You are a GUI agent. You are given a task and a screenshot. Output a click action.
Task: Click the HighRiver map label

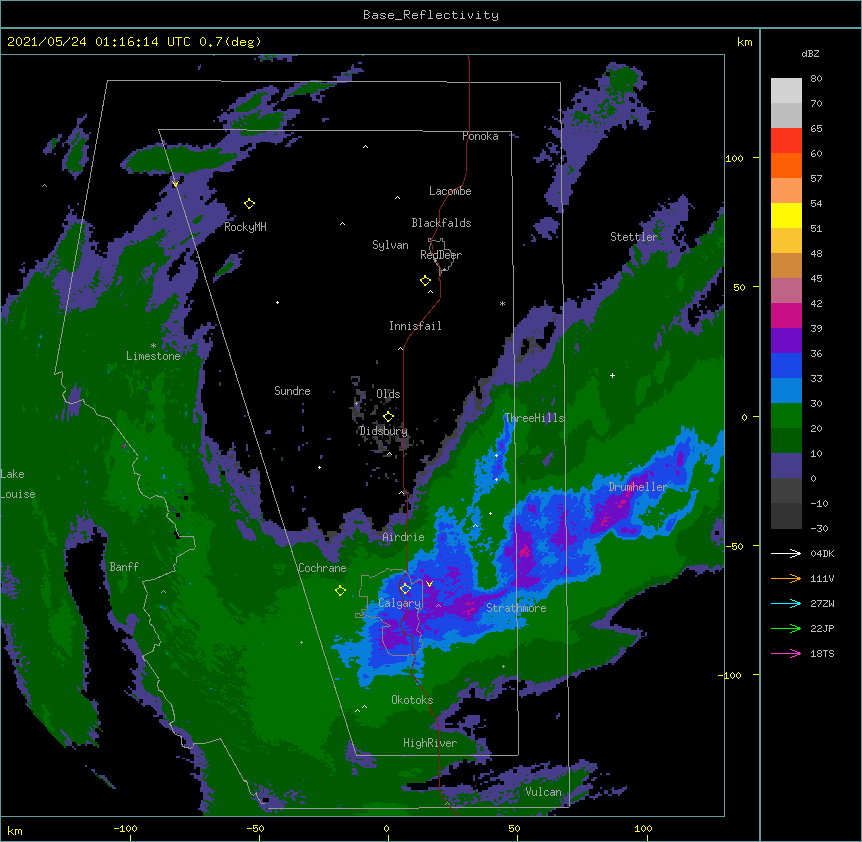430,743
